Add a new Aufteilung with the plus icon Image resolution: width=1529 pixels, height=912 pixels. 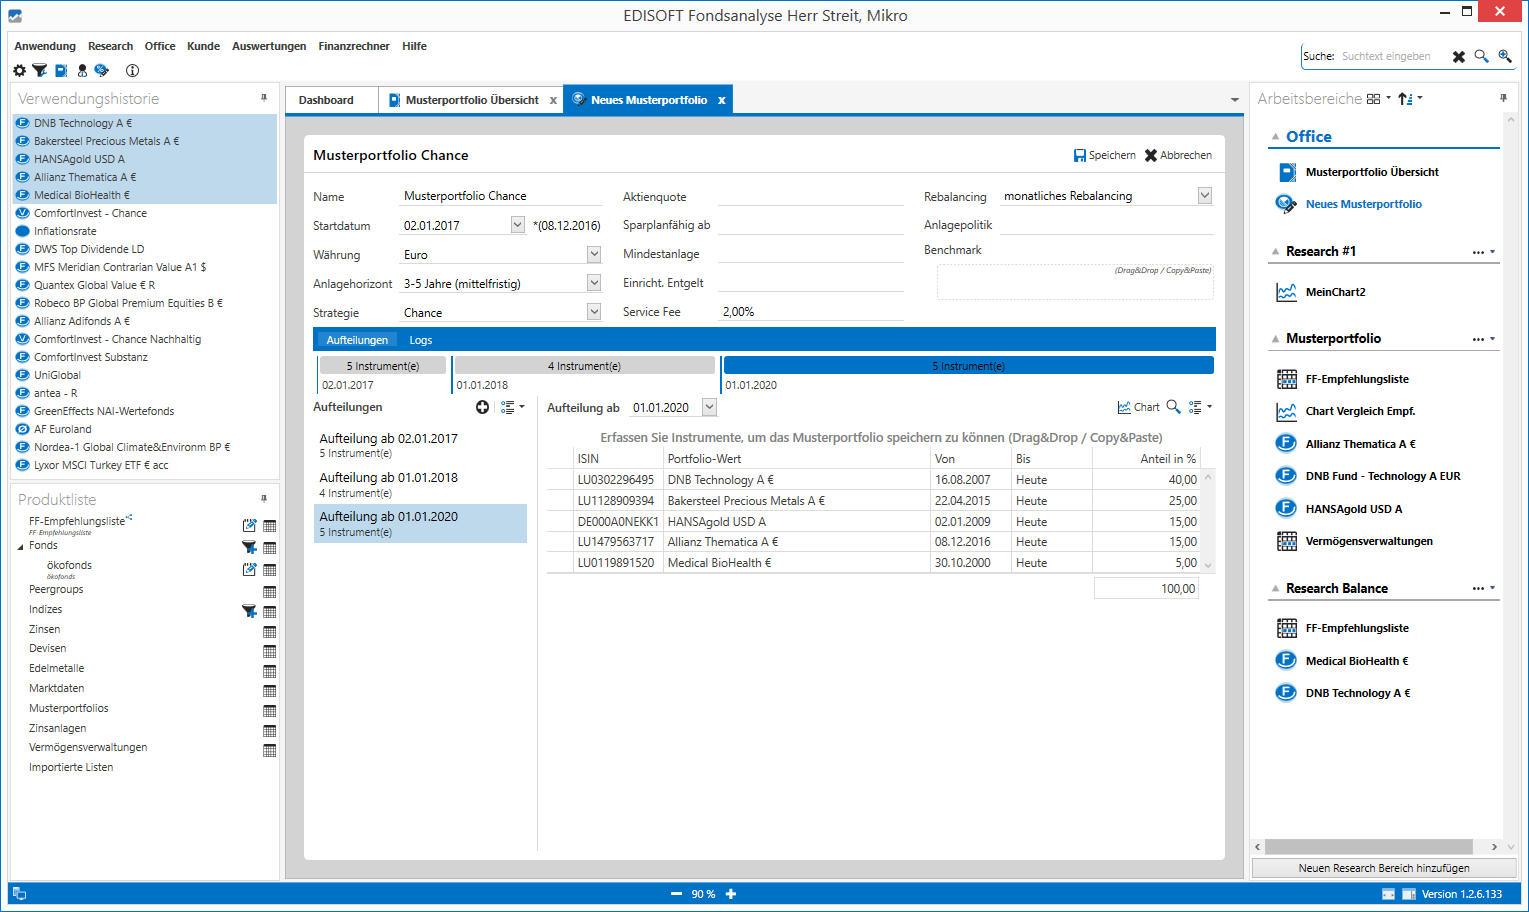pos(482,407)
